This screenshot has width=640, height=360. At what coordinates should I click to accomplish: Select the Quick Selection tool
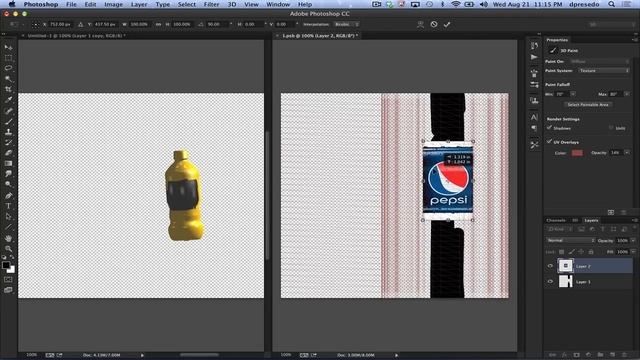pos(8,79)
